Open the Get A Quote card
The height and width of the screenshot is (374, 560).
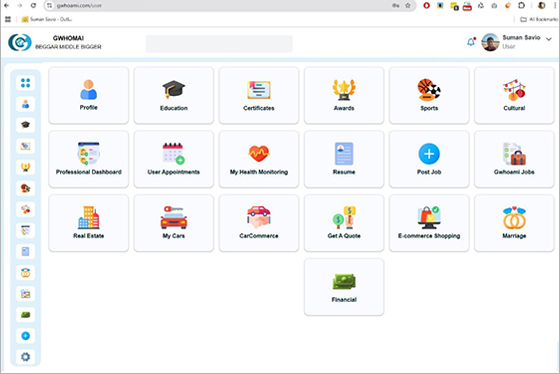coord(344,223)
